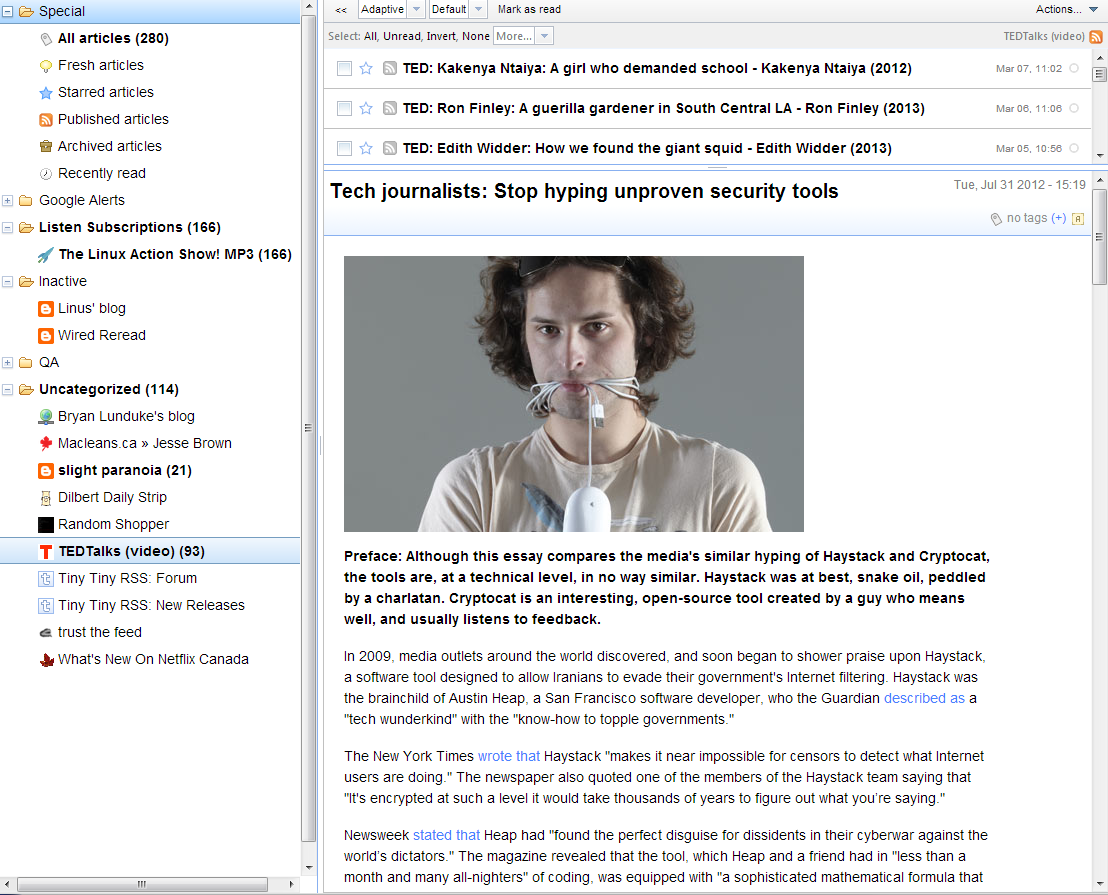
Task: Star the Ron Finley guerilla gardener article
Action: pyautogui.click(x=367, y=108)
